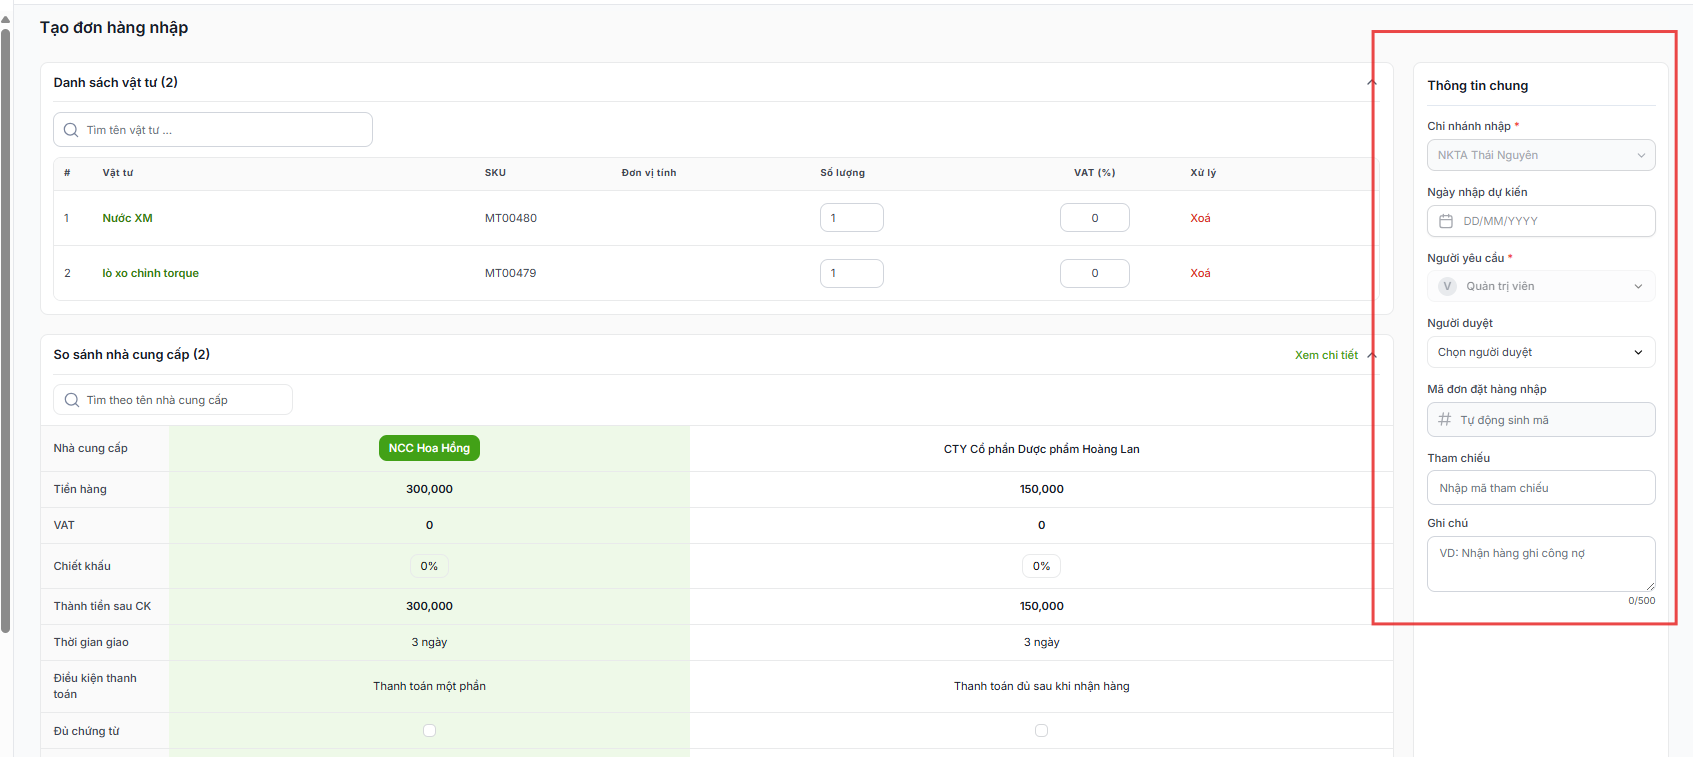Open the Người yêu cầu dropdown
Screen dimensions: 1693x757
1541,286
